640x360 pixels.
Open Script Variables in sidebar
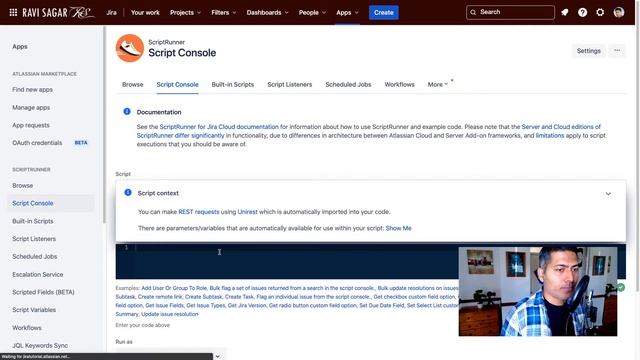click(34, 309)
